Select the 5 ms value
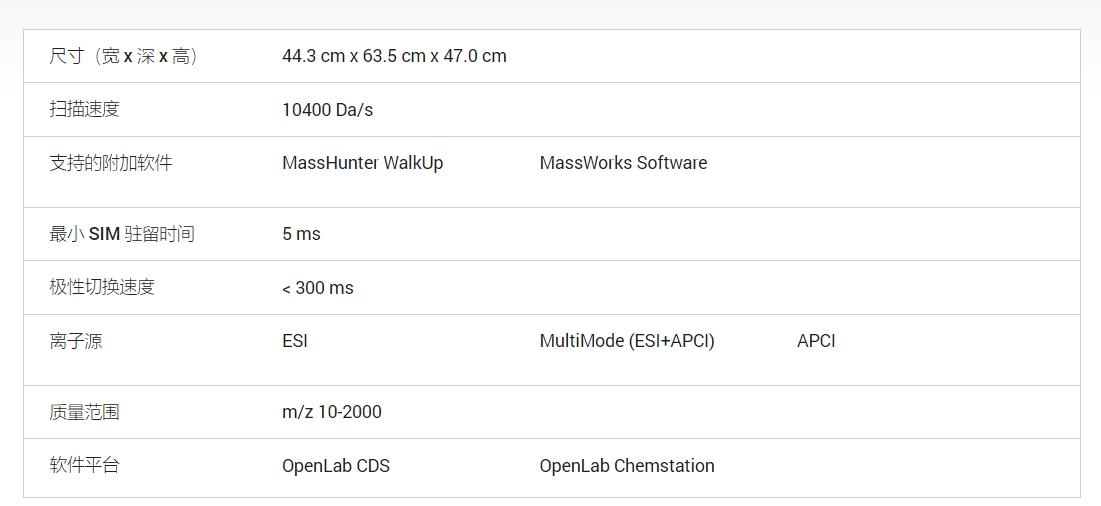 click(301, 234)
